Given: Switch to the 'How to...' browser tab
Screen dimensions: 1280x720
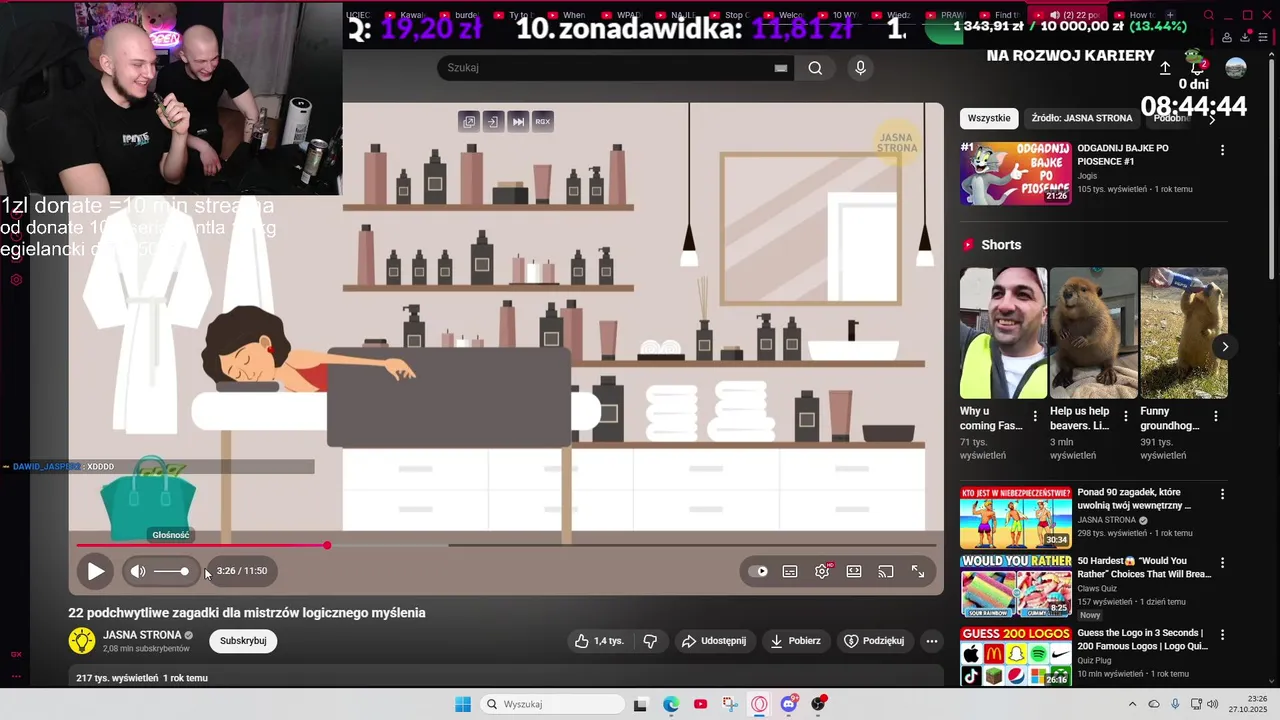Looking at the screenshot, I should 1135,15.
